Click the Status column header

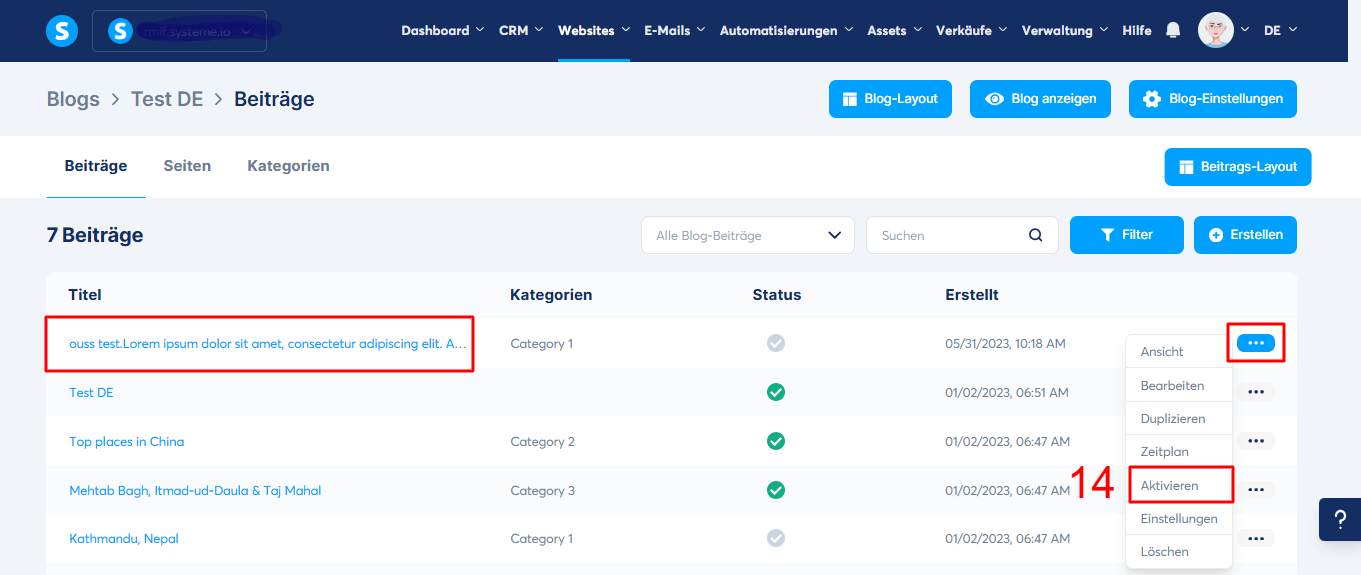777,294
